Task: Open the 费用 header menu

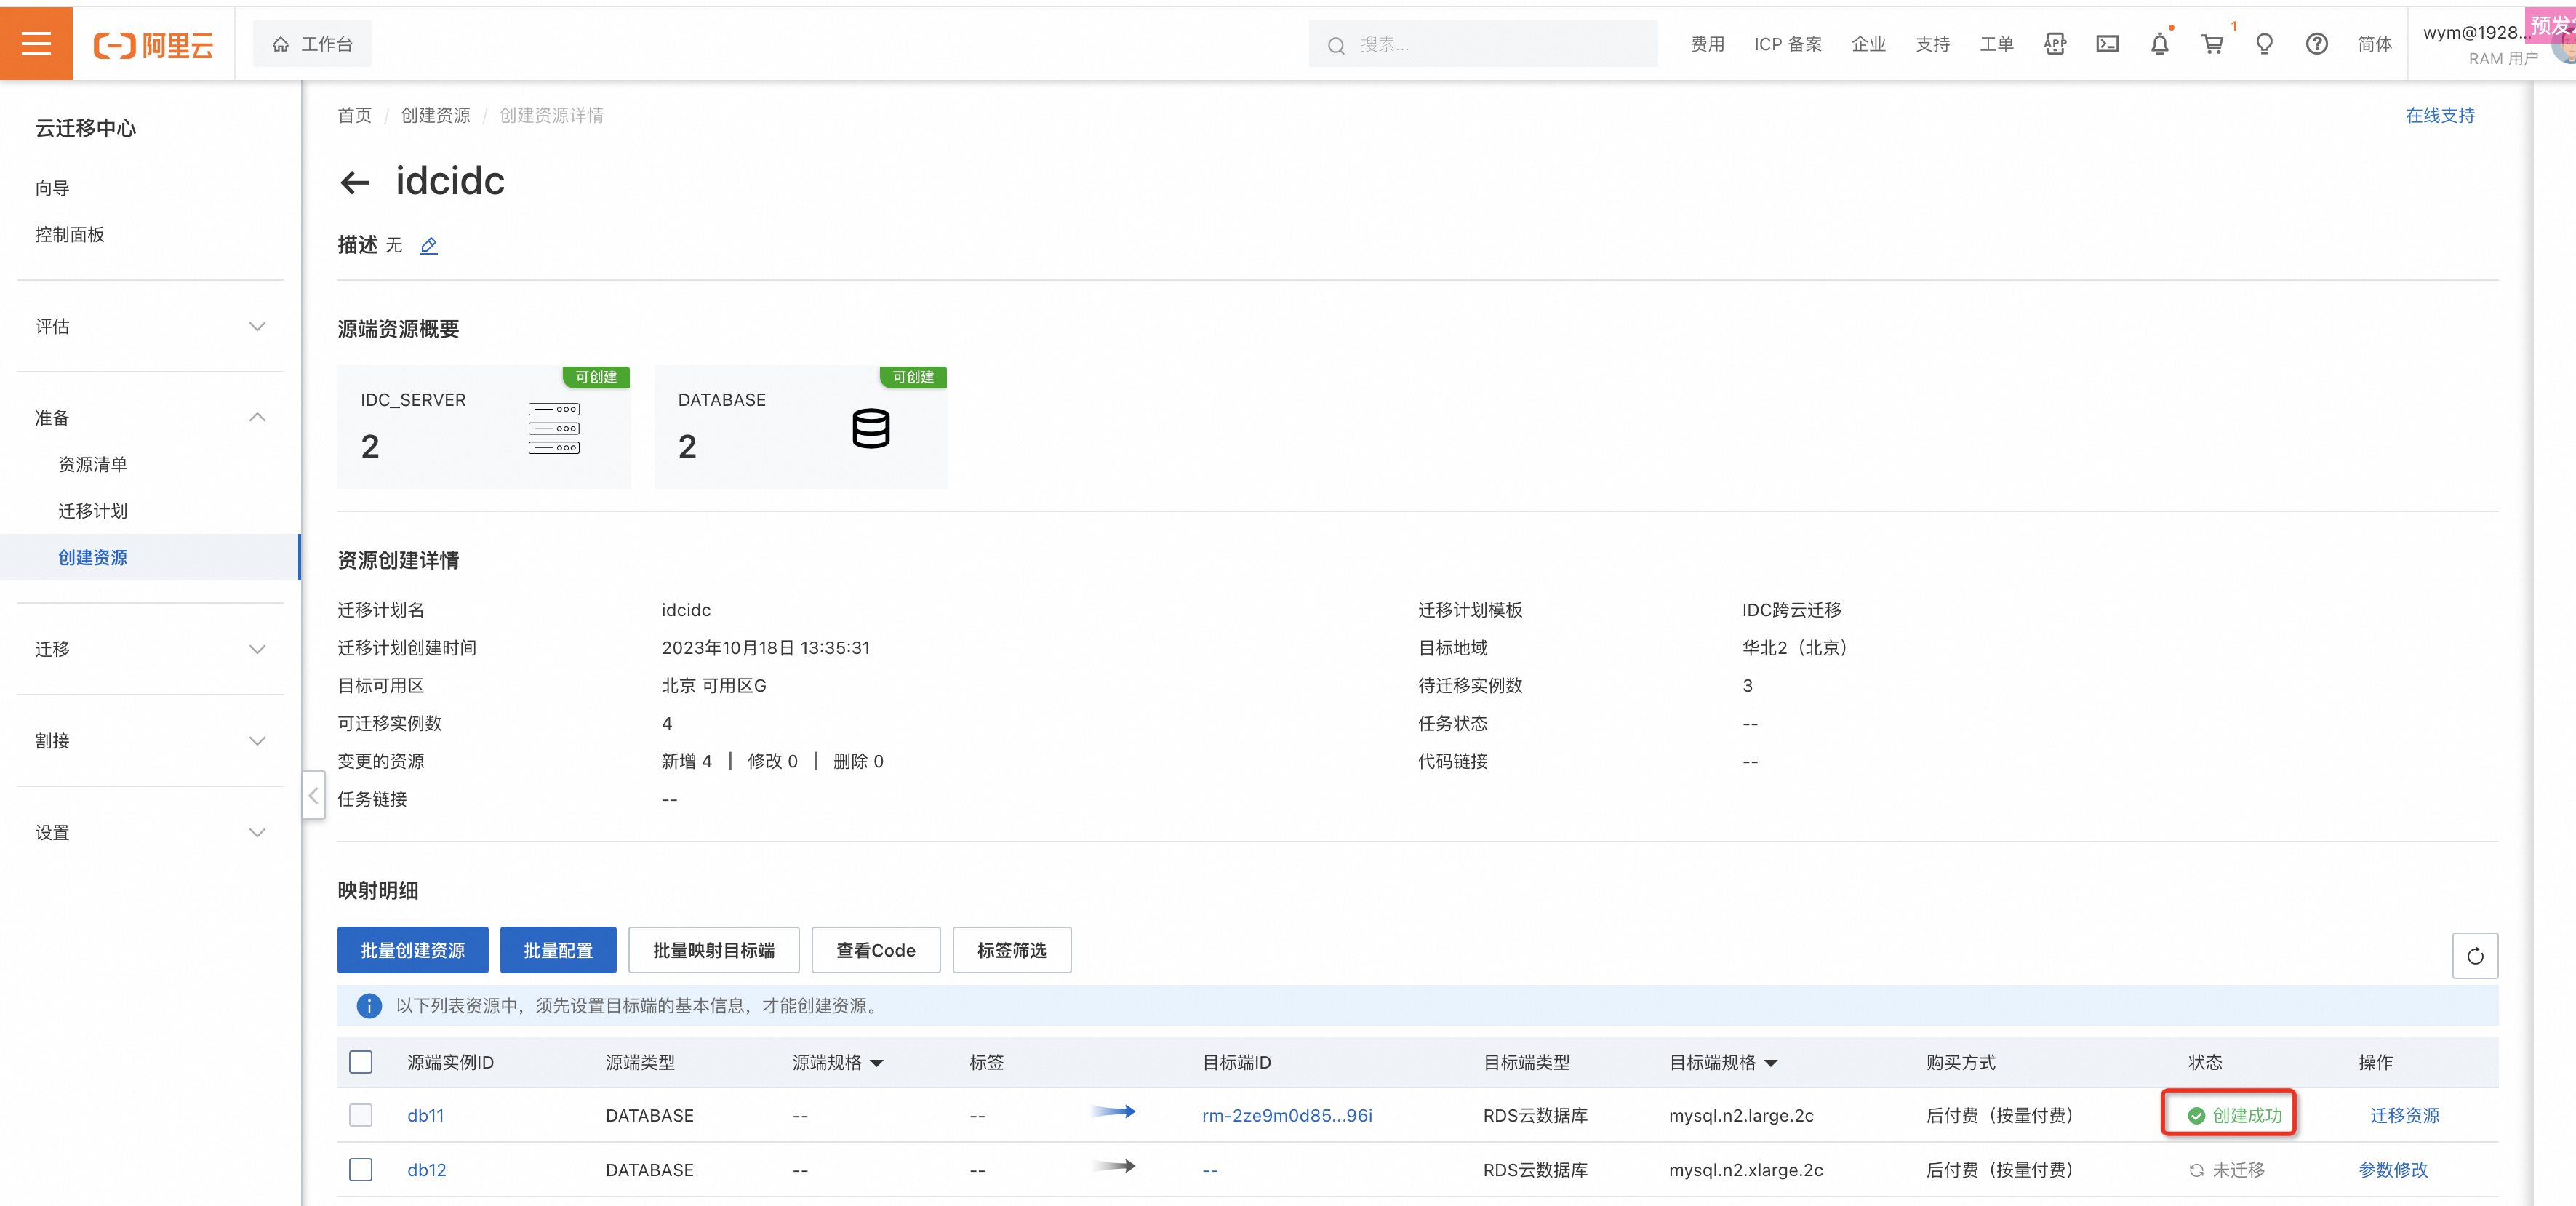Action: (x=1707, y=44)
